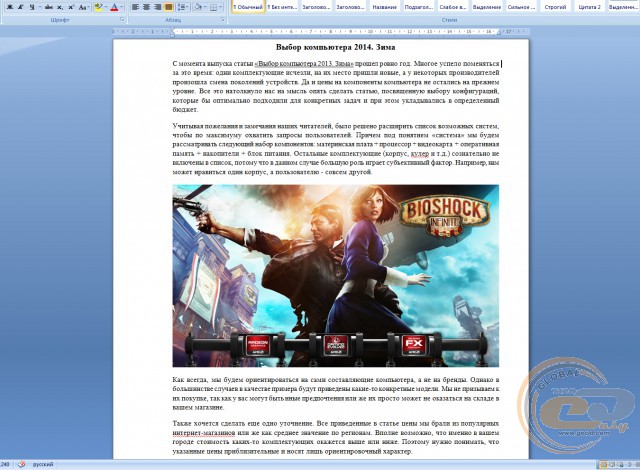
Task: Click the first line indent marker on ruler
Action: pos(173,30)
